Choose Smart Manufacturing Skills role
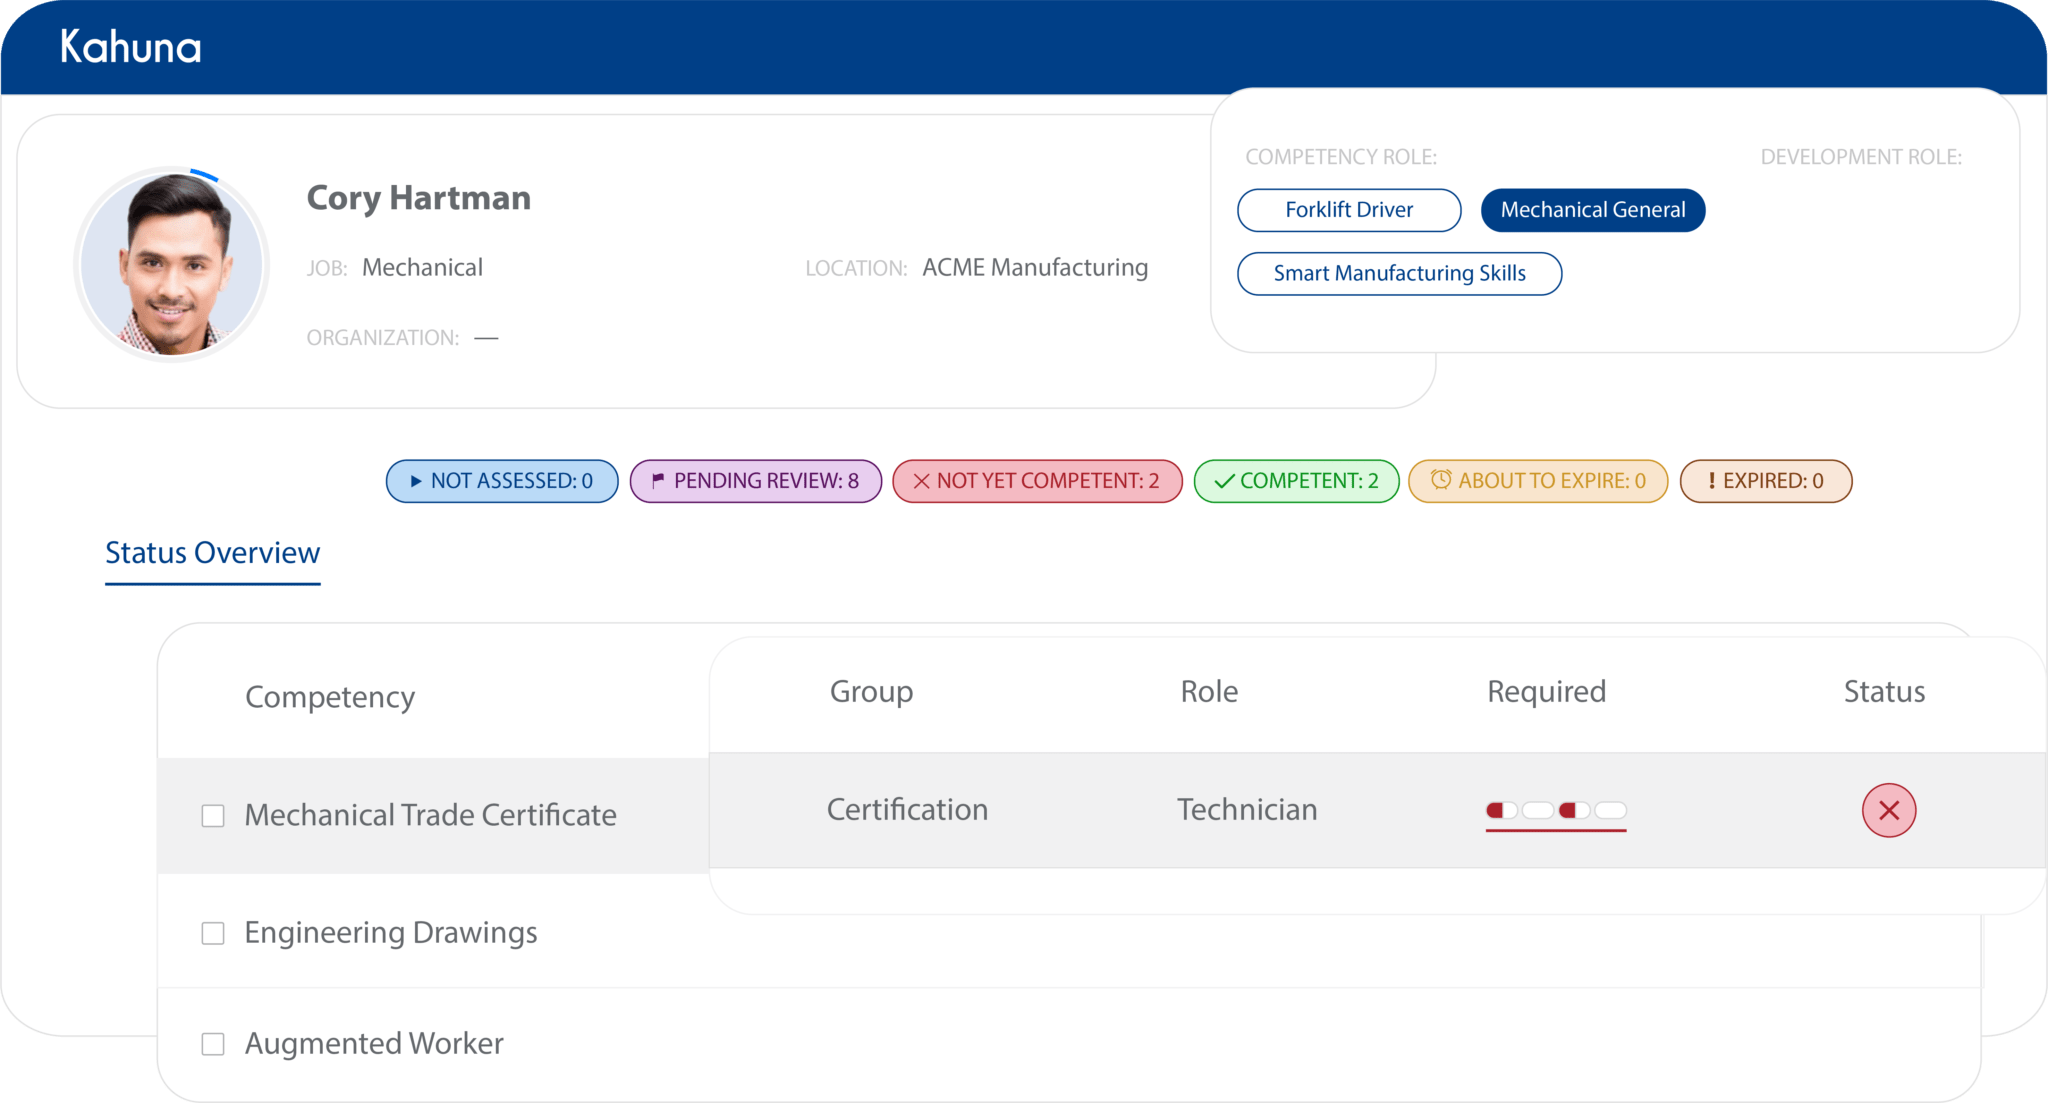This screenshot has height=1103, width=2048. click(1399, 274)
